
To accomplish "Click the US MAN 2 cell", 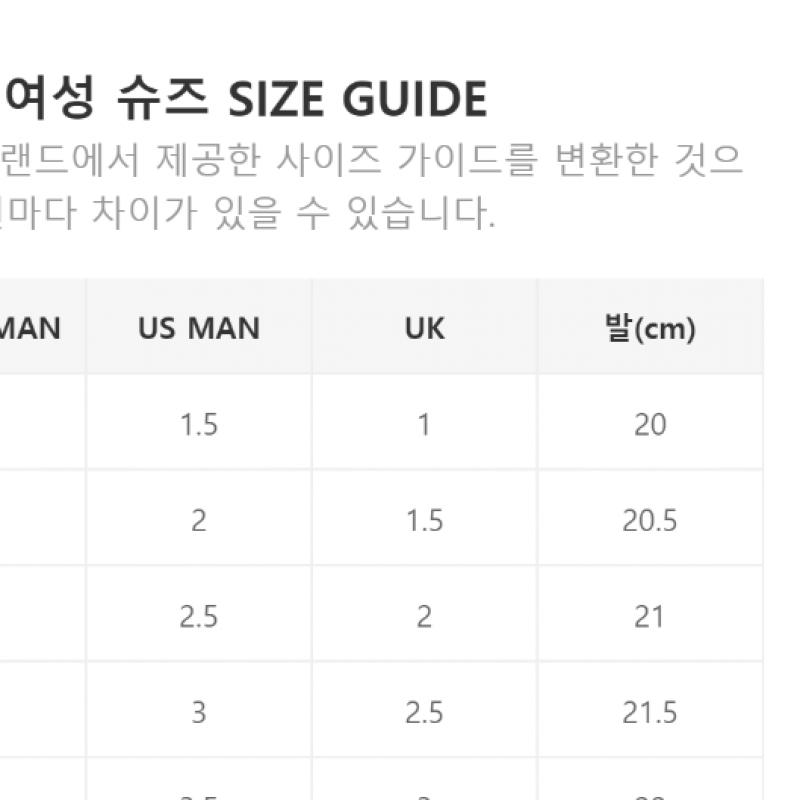I will click(199, 520).
